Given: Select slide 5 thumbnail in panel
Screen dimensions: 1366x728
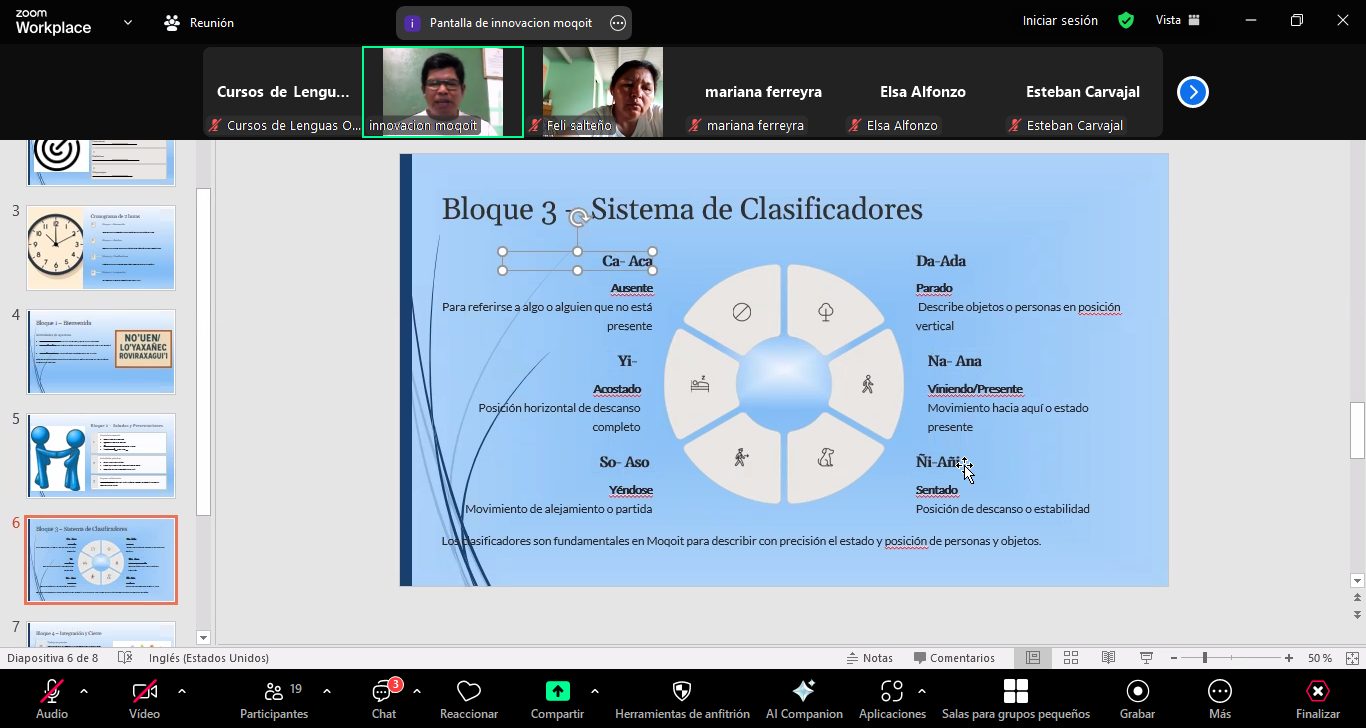Looking at the screenshot, I should click(x=101, y=455).
